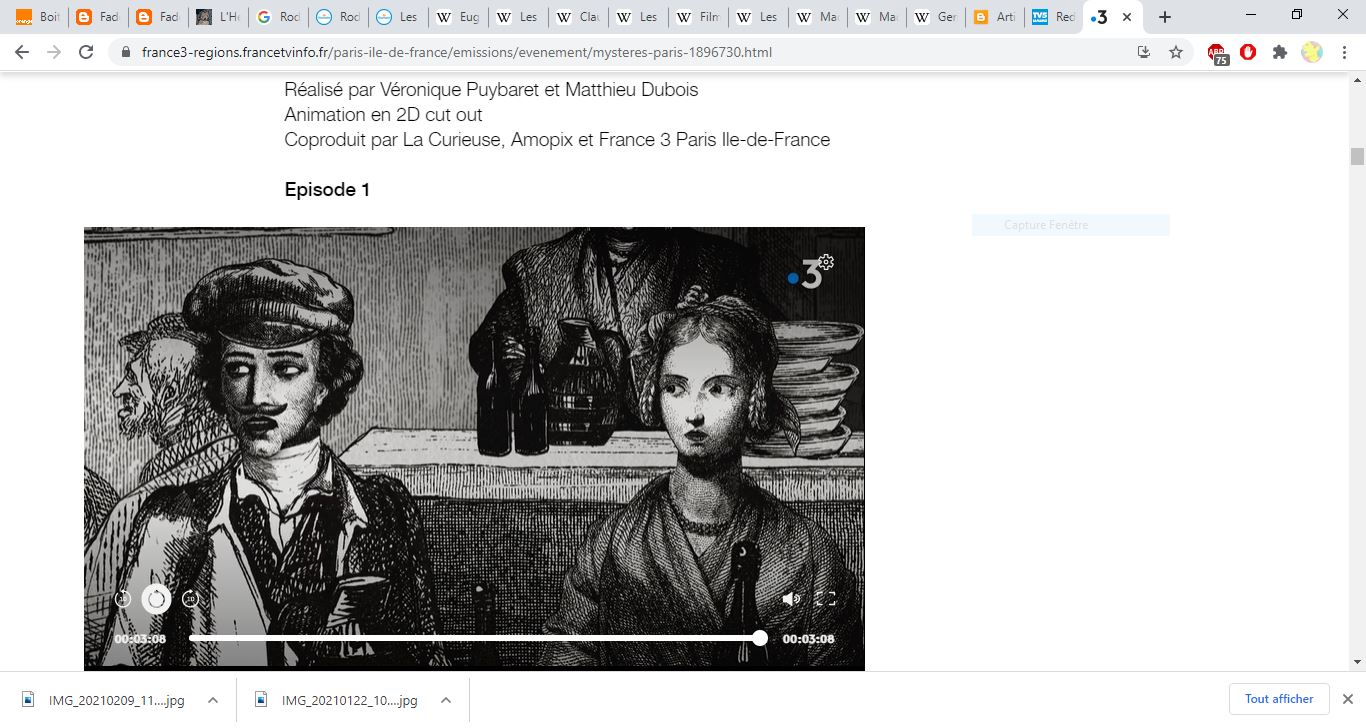Expand options for the IMG_20210122 download
This screenshot has height=728, width=1366.
446,700
